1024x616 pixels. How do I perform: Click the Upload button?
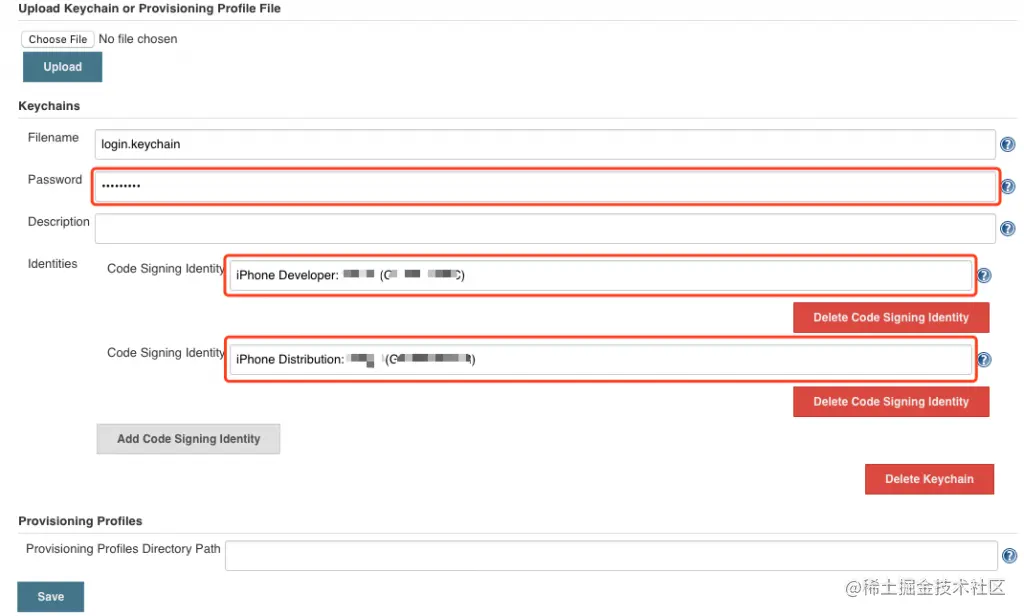click(63, 67)
